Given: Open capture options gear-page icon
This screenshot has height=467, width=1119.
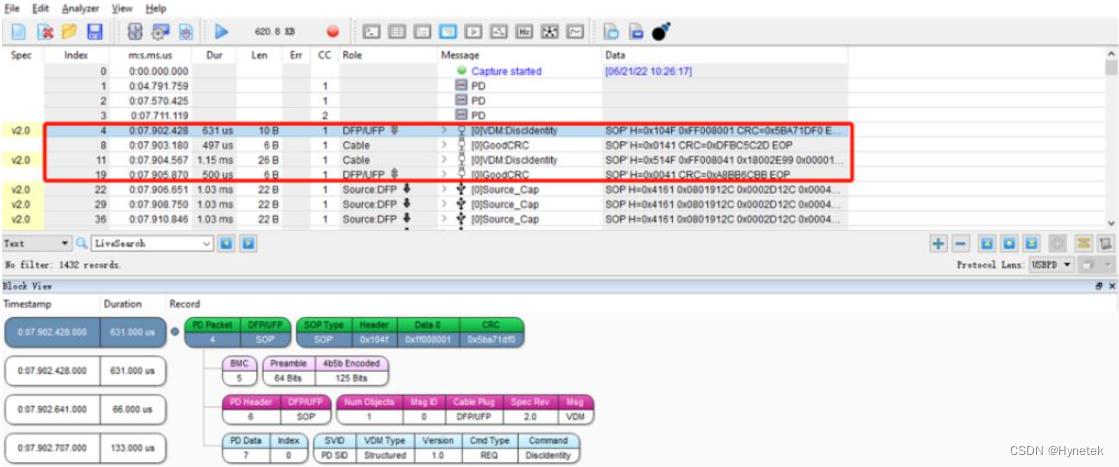Looking at the screenshot, I should (186, 31).
